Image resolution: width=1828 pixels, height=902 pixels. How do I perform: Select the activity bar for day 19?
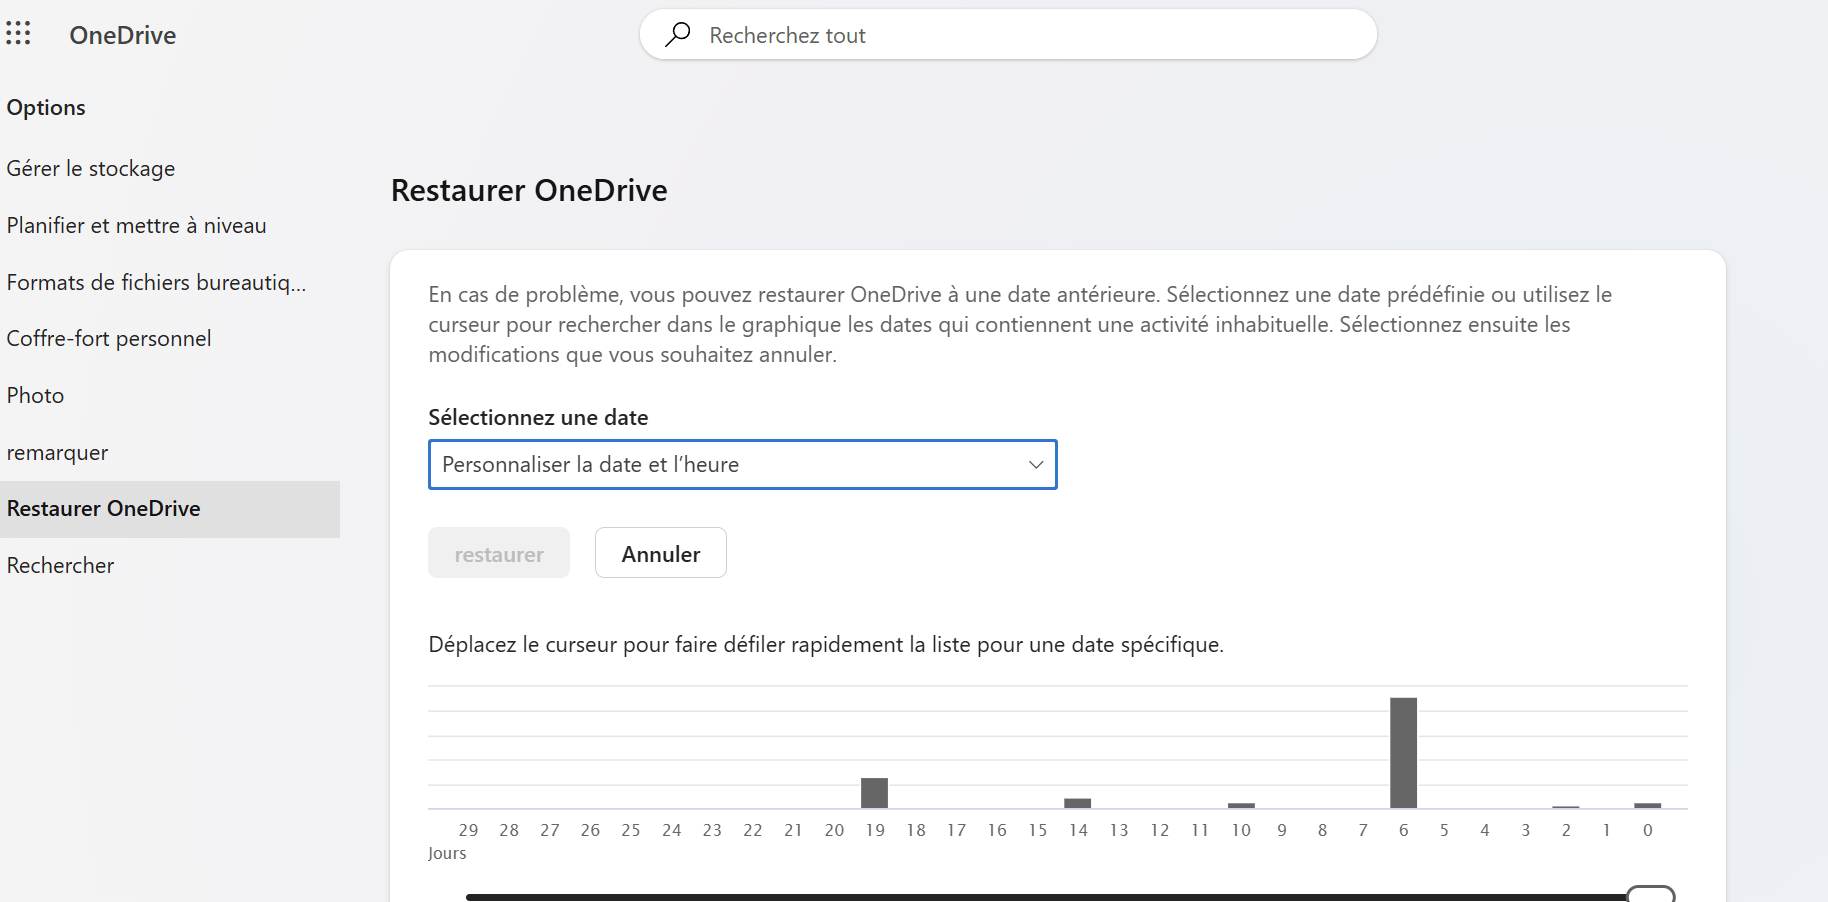point(875,793)
